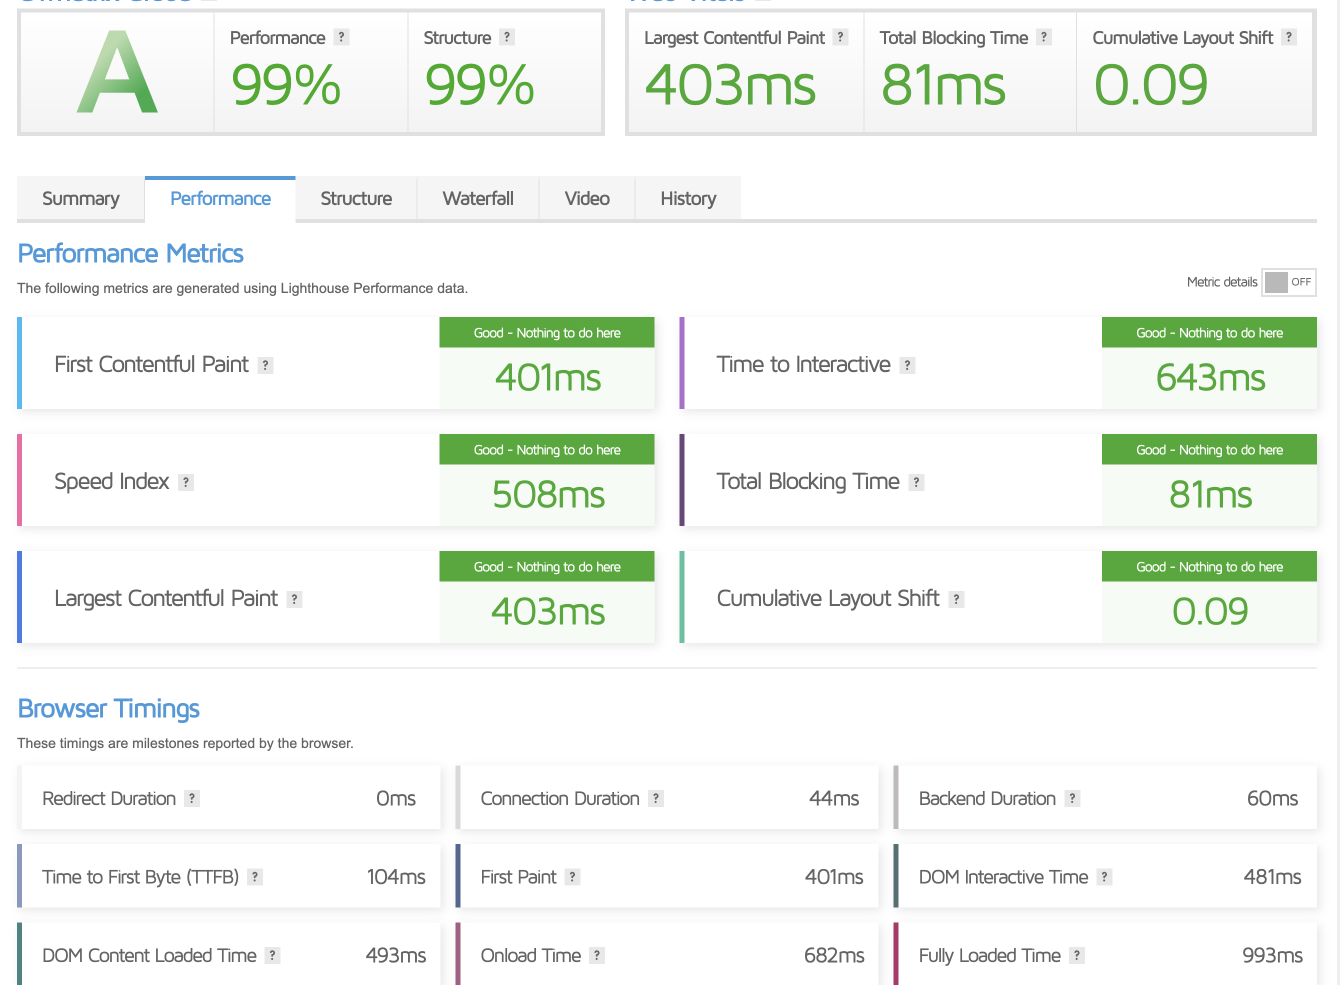Click the Time to Interactive label

click(803, 365)
